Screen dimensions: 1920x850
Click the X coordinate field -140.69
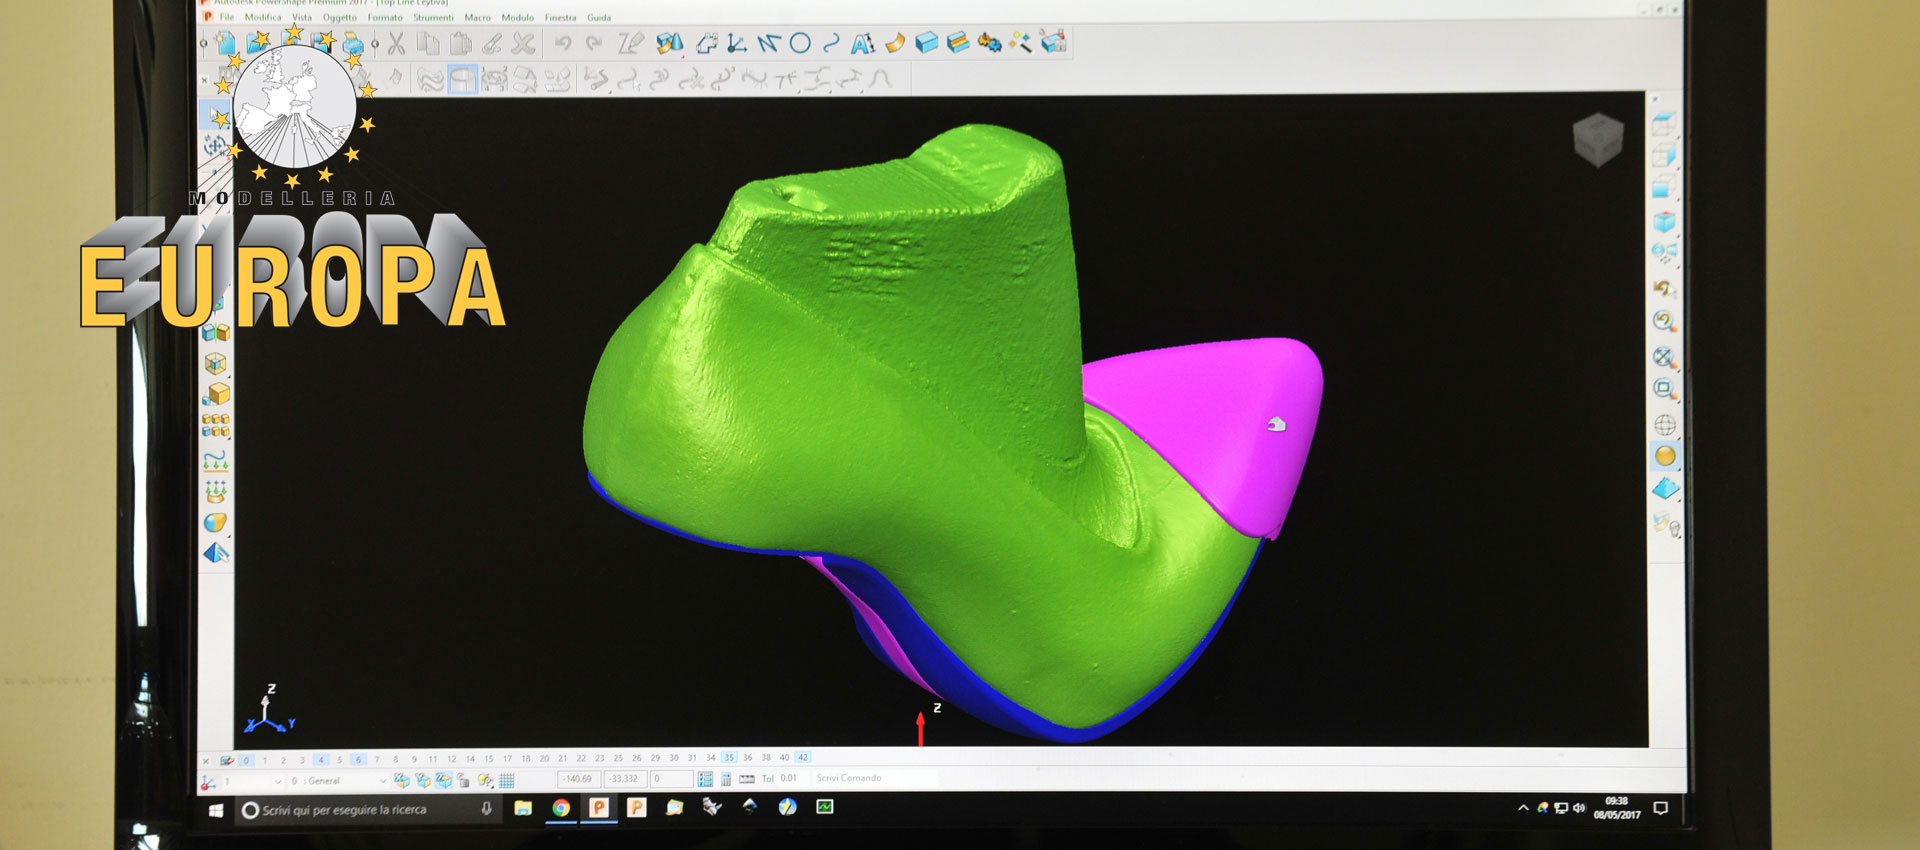click(578, 779)
